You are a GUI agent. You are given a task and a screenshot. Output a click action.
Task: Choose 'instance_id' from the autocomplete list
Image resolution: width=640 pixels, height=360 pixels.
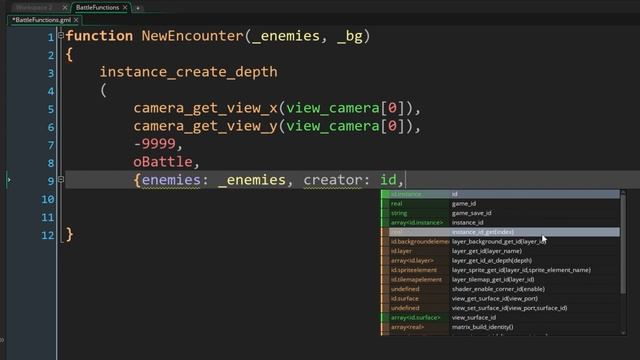click(500, 222)
